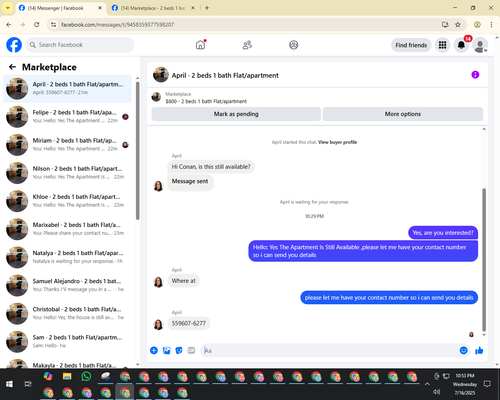Attach a photo using composer image icon

pyautogui.click(x=166, y=350)
